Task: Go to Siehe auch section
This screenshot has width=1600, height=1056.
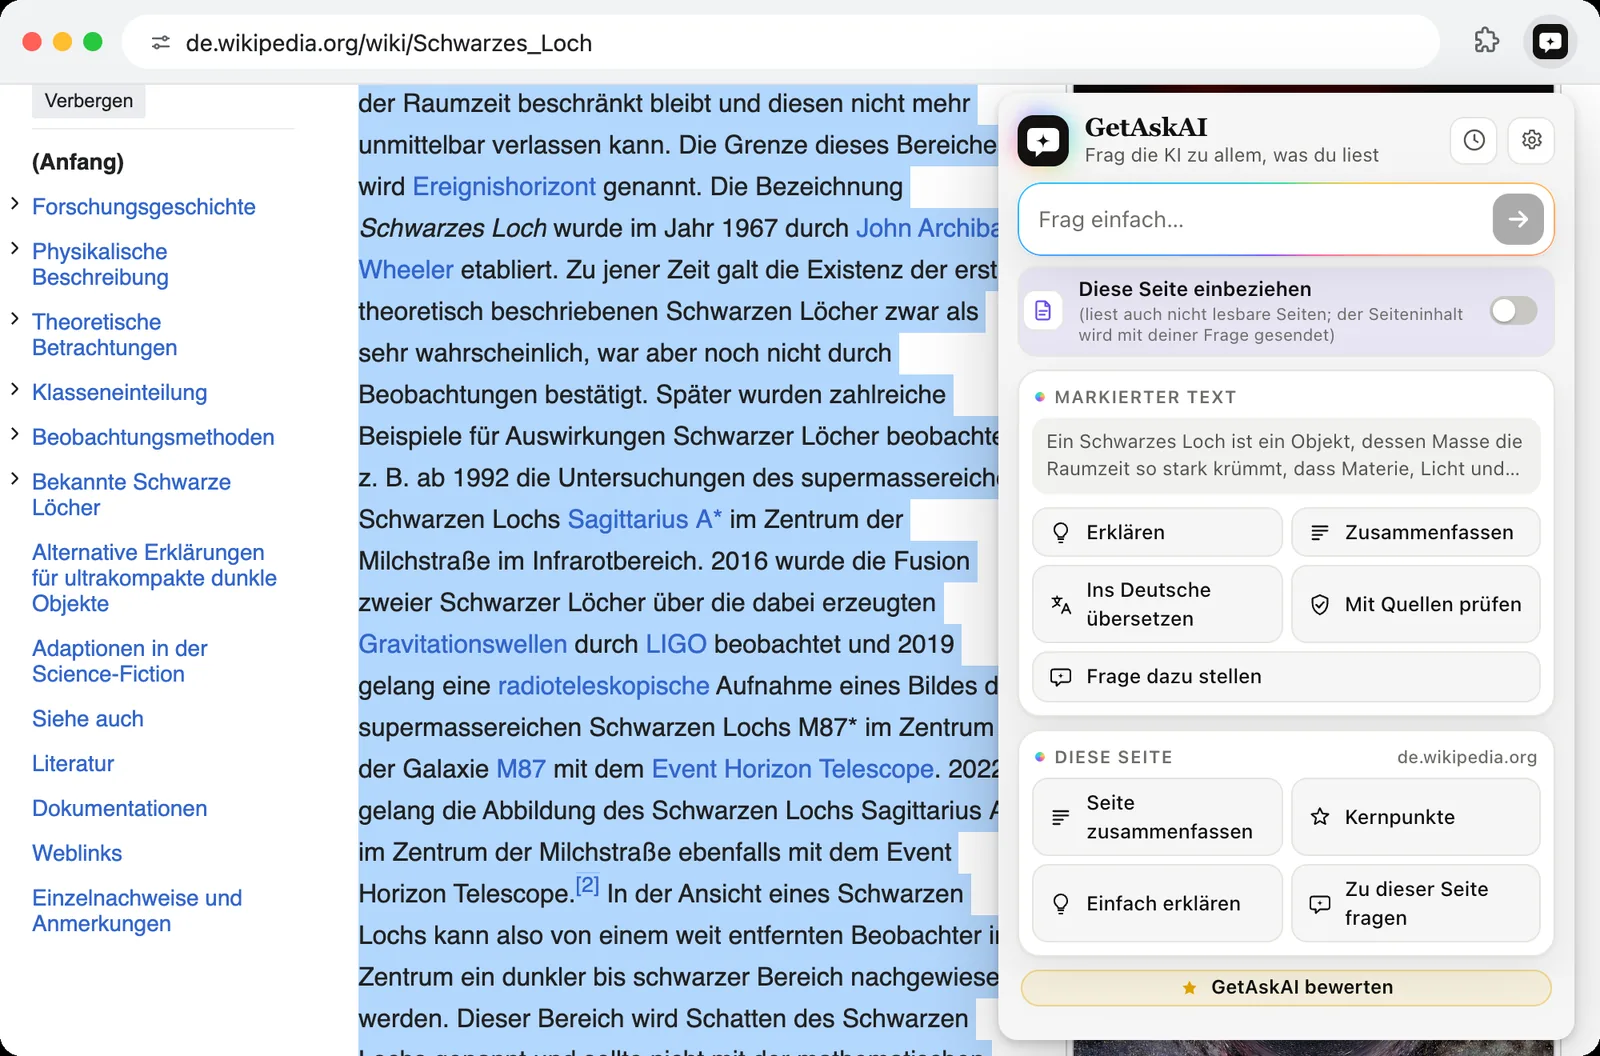Action: click(x=88, y=719)
